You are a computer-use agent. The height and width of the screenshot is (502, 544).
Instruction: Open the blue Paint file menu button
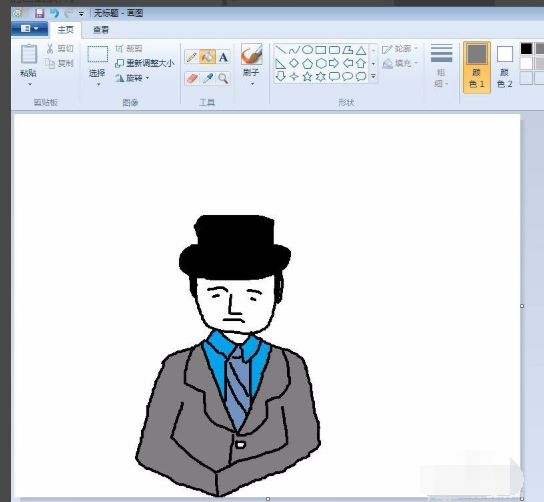(29, 29)
